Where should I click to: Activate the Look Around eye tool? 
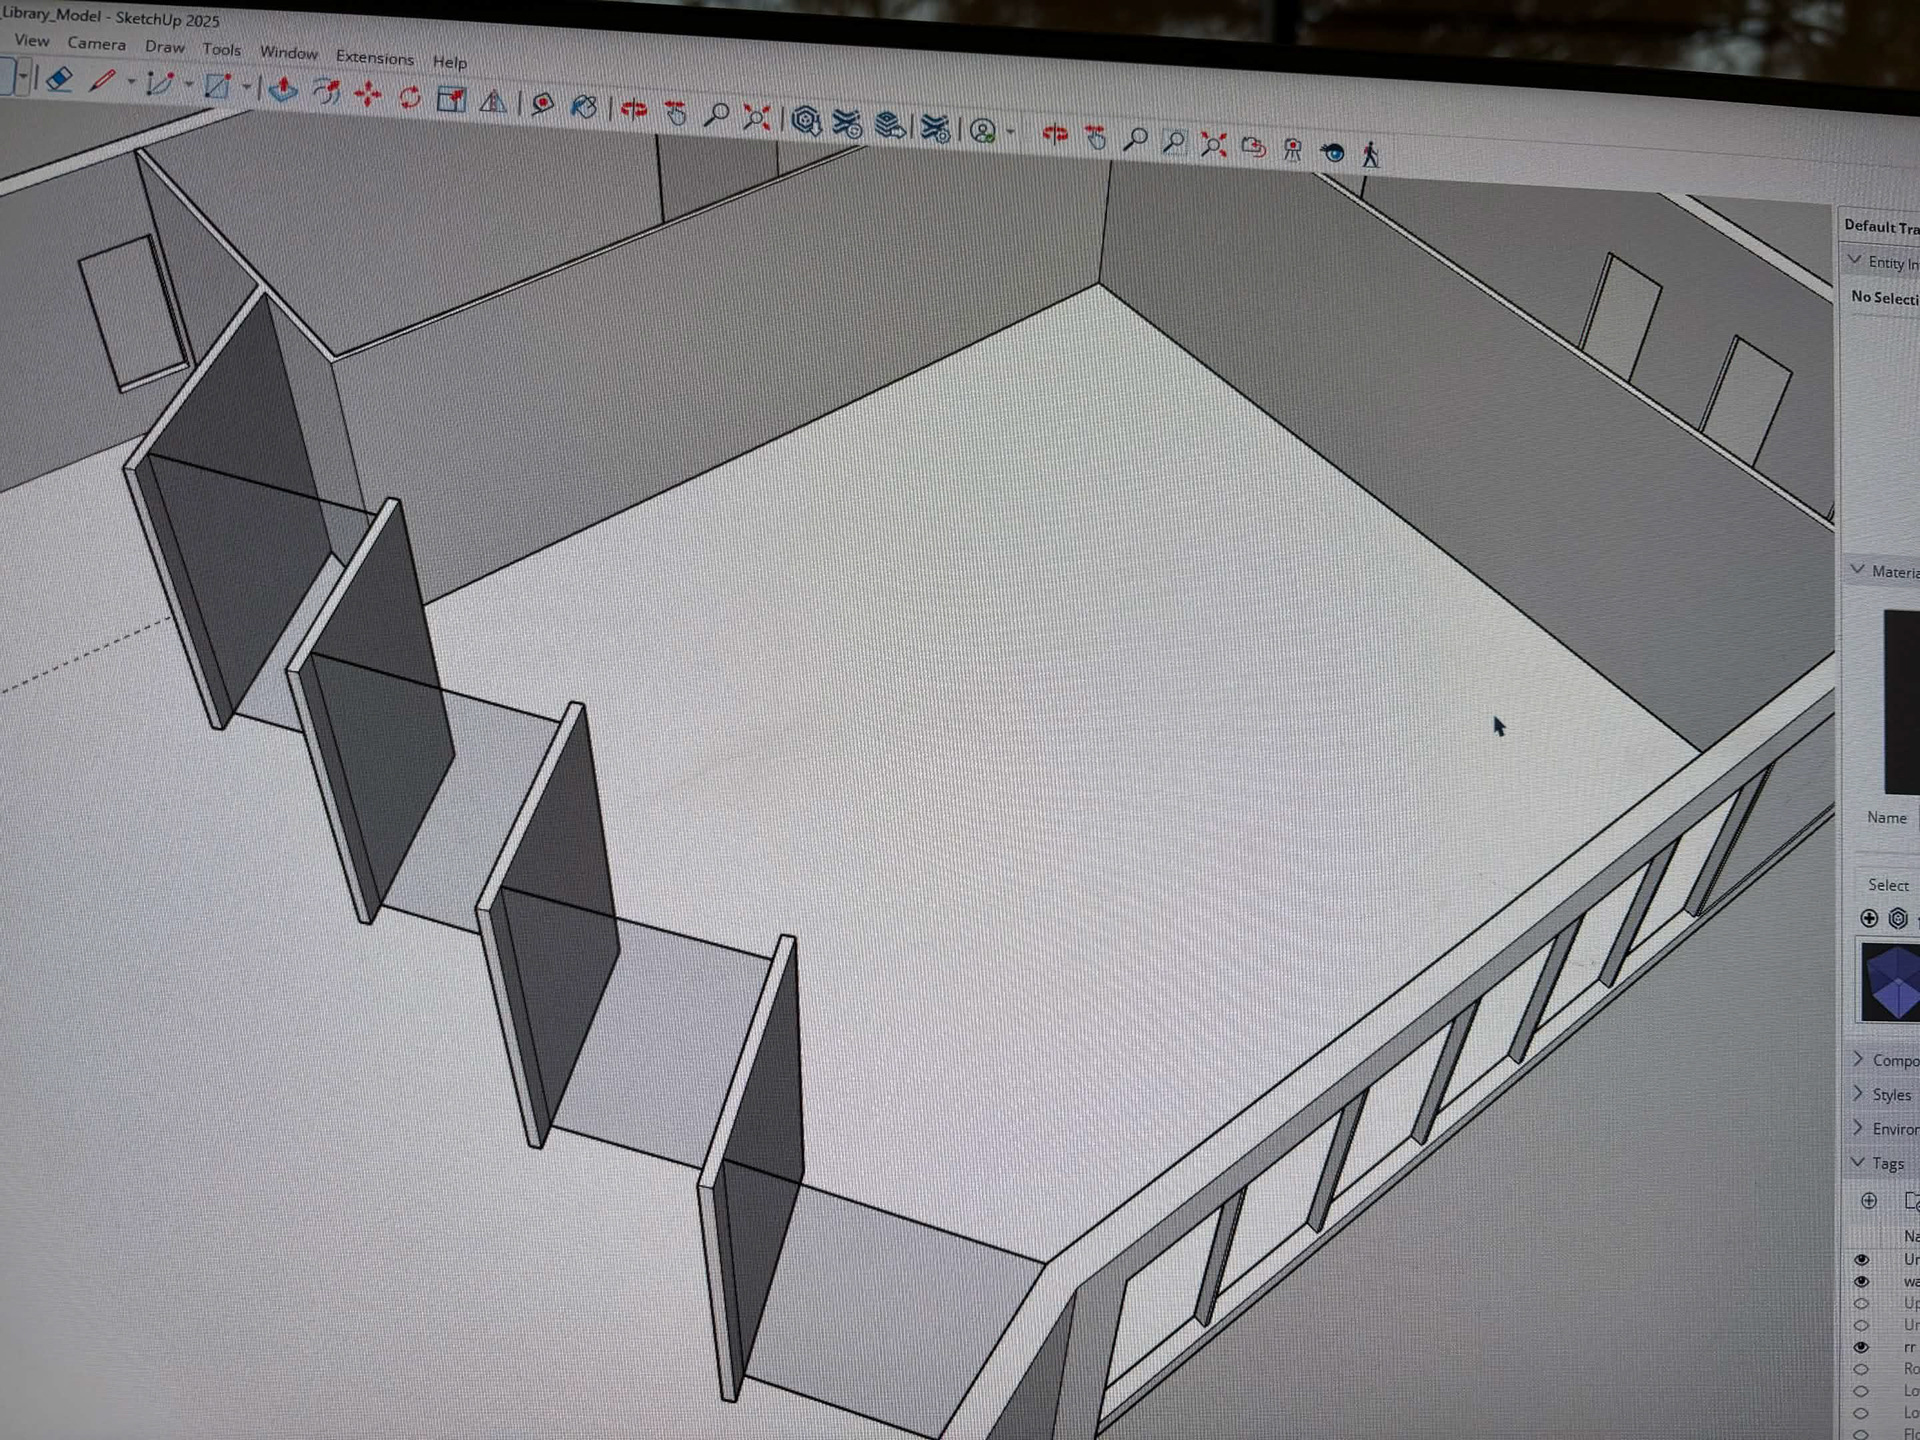1332,152
